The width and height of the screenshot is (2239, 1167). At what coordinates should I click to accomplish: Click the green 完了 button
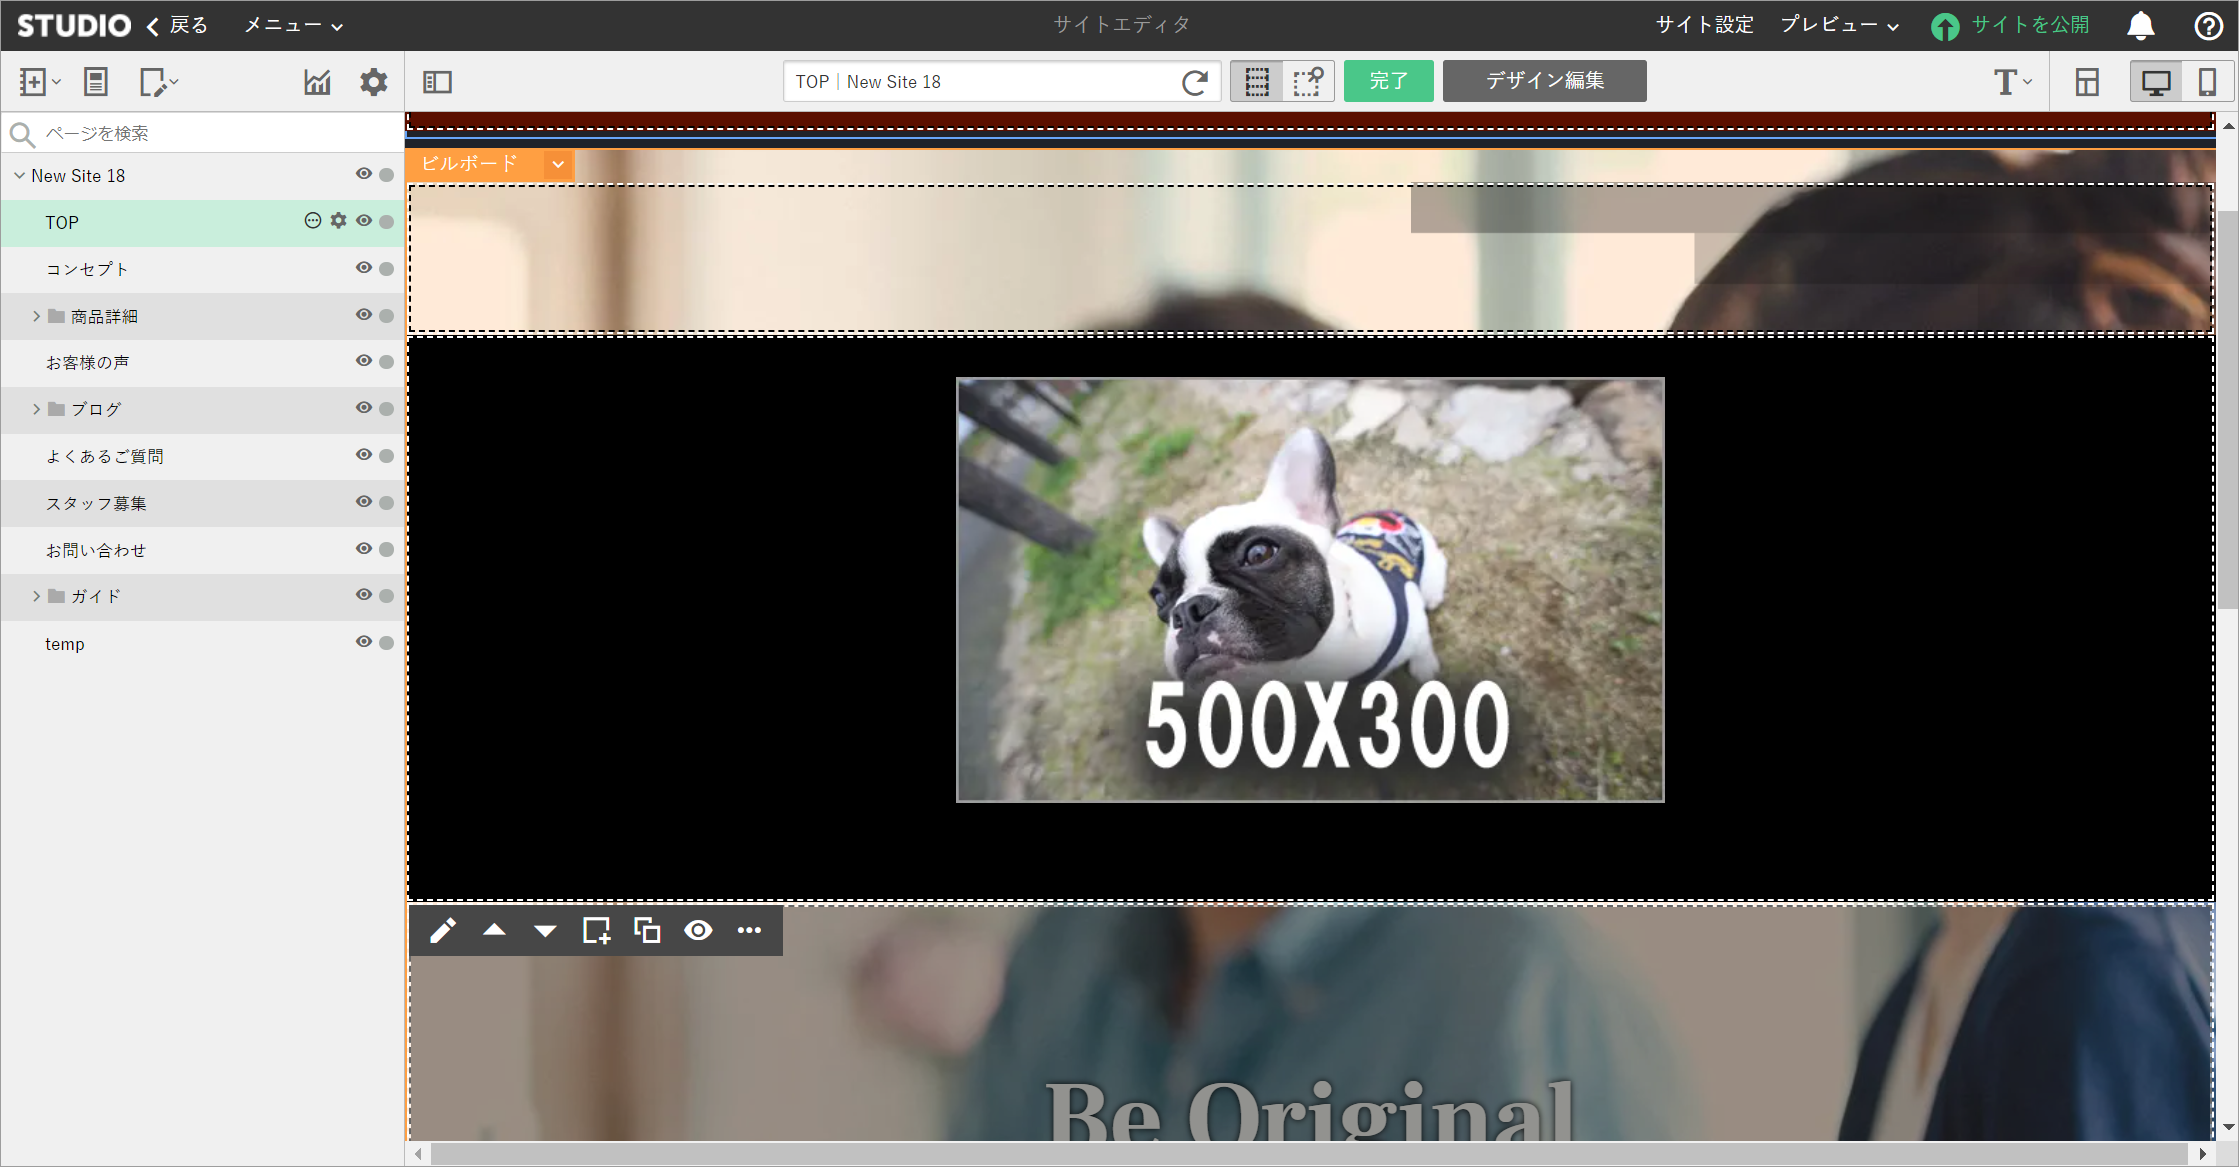(1388, 81)
